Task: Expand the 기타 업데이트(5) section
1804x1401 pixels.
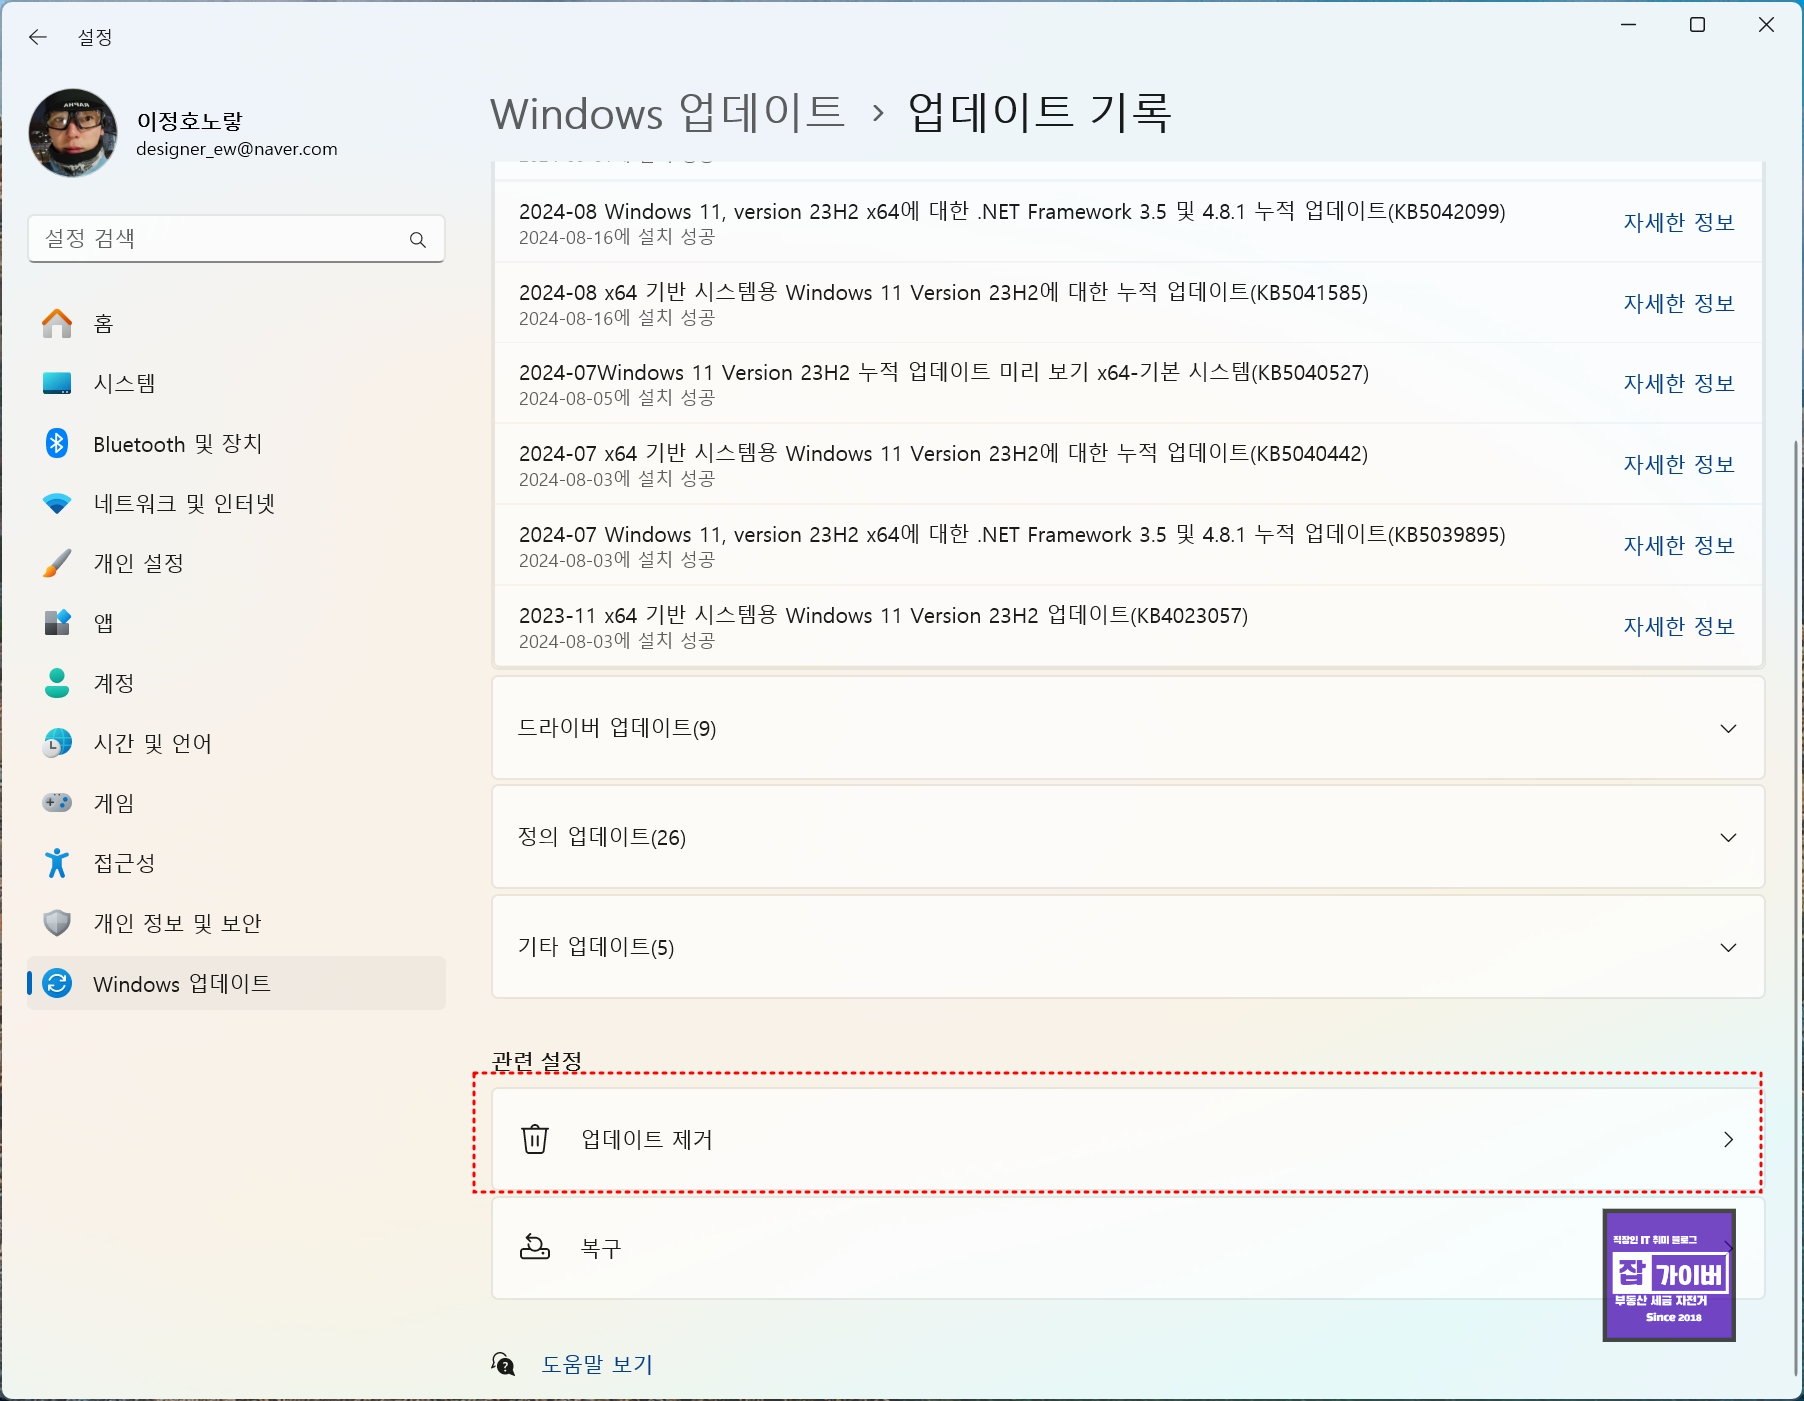Action: pyautogui.click(x=1128, y=947)
